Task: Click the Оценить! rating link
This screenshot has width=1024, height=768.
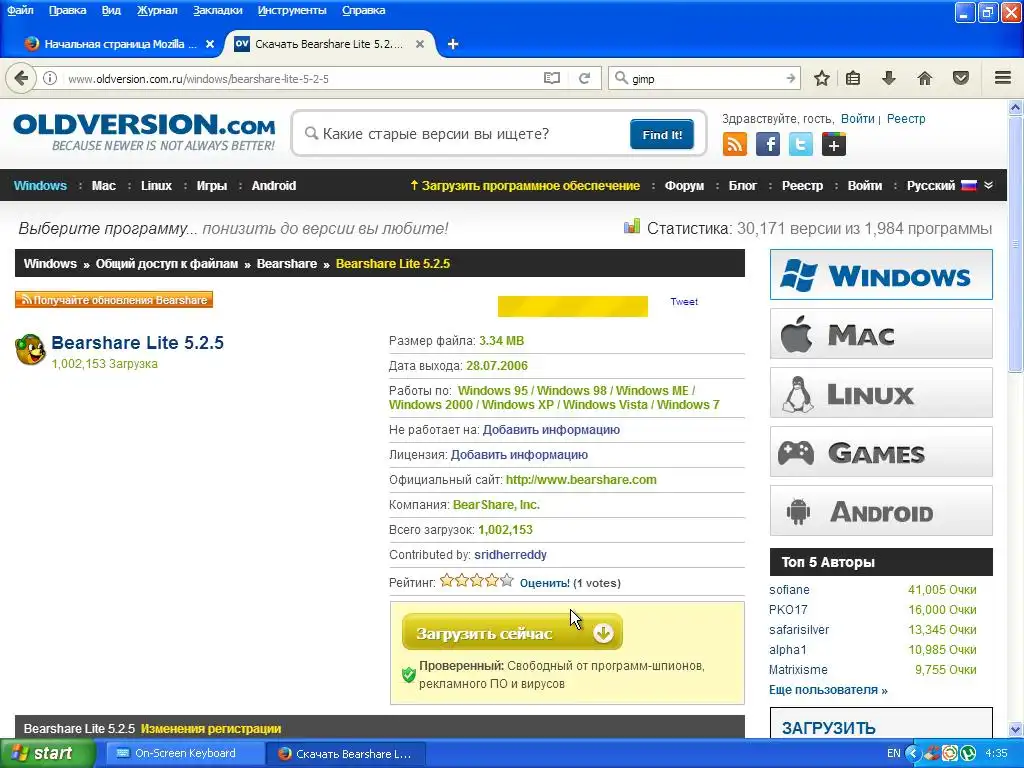Action: coord(545,583)
